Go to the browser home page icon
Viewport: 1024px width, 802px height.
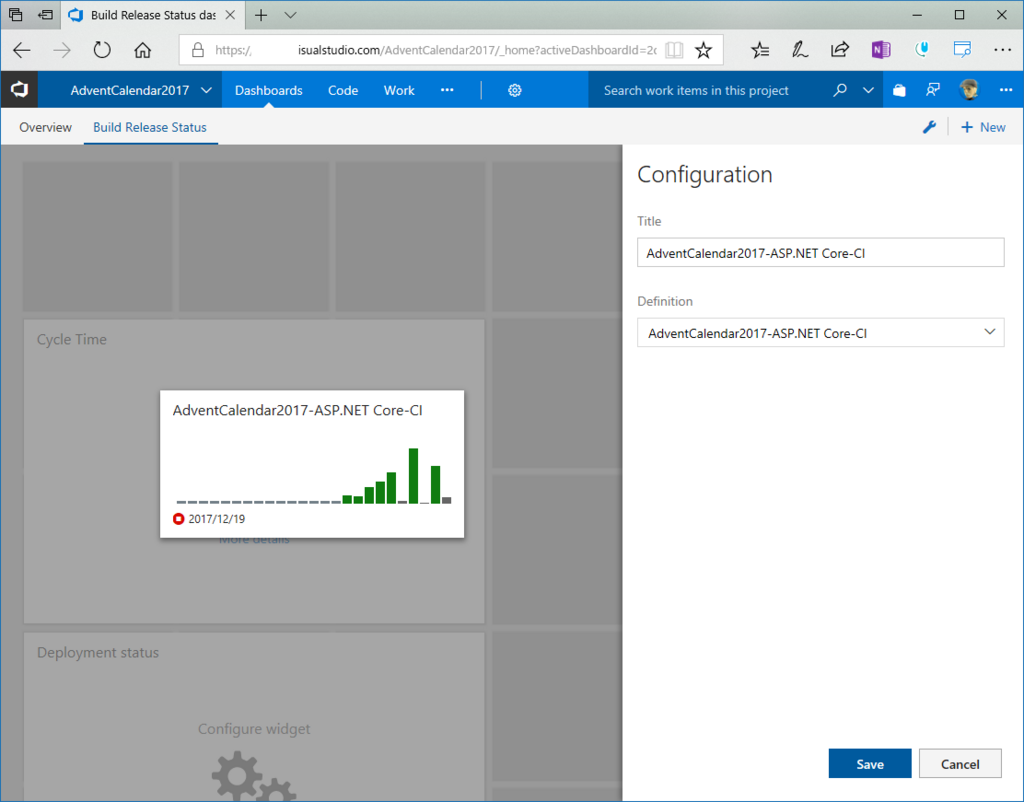click(142, 50)
